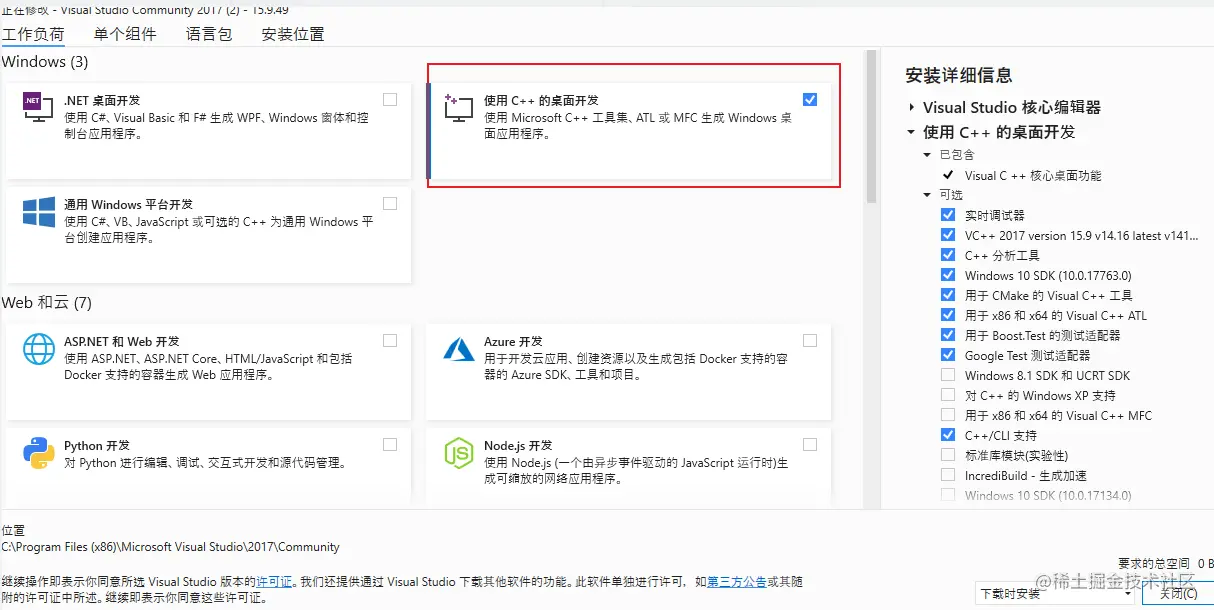Tick the 通用 Windows 平台开发 workload checkbox
Image resolution: width=1214 pixels, height=610 pixels.
390,203
